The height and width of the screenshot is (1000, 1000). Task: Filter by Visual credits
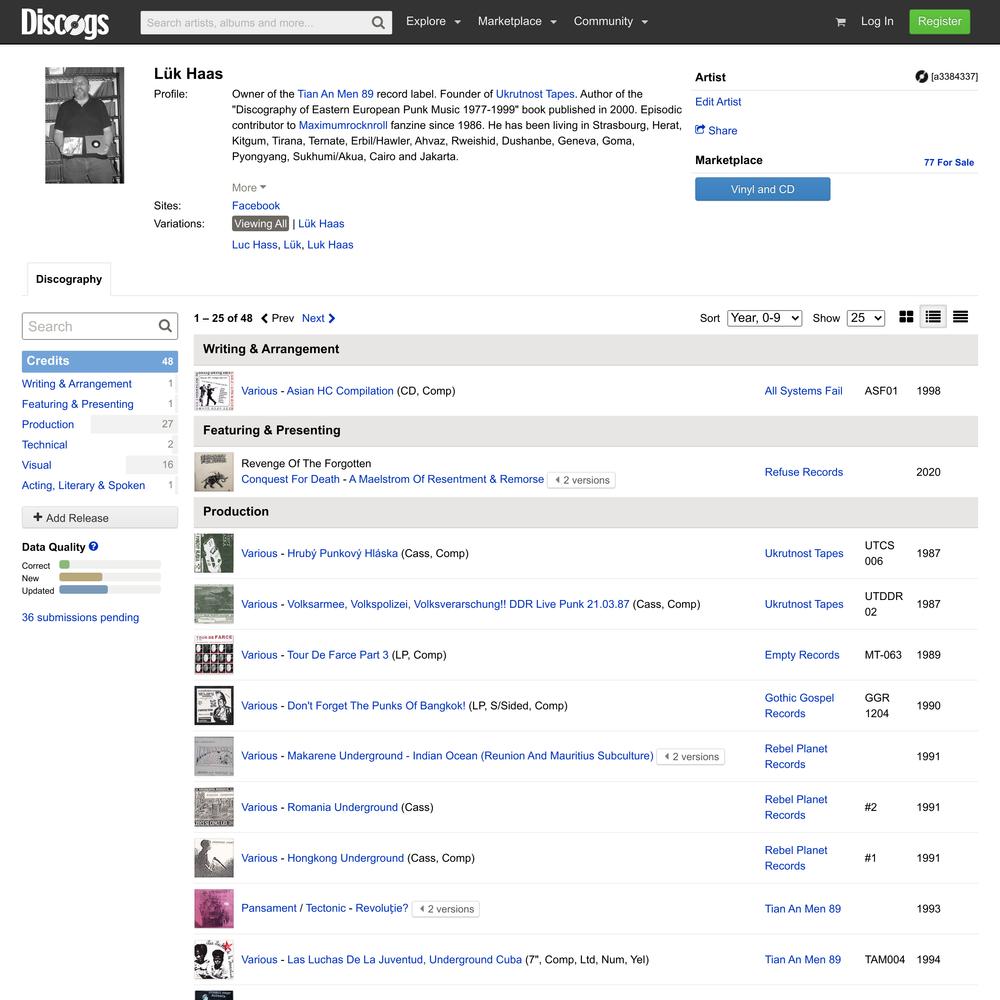coord(36,466)
